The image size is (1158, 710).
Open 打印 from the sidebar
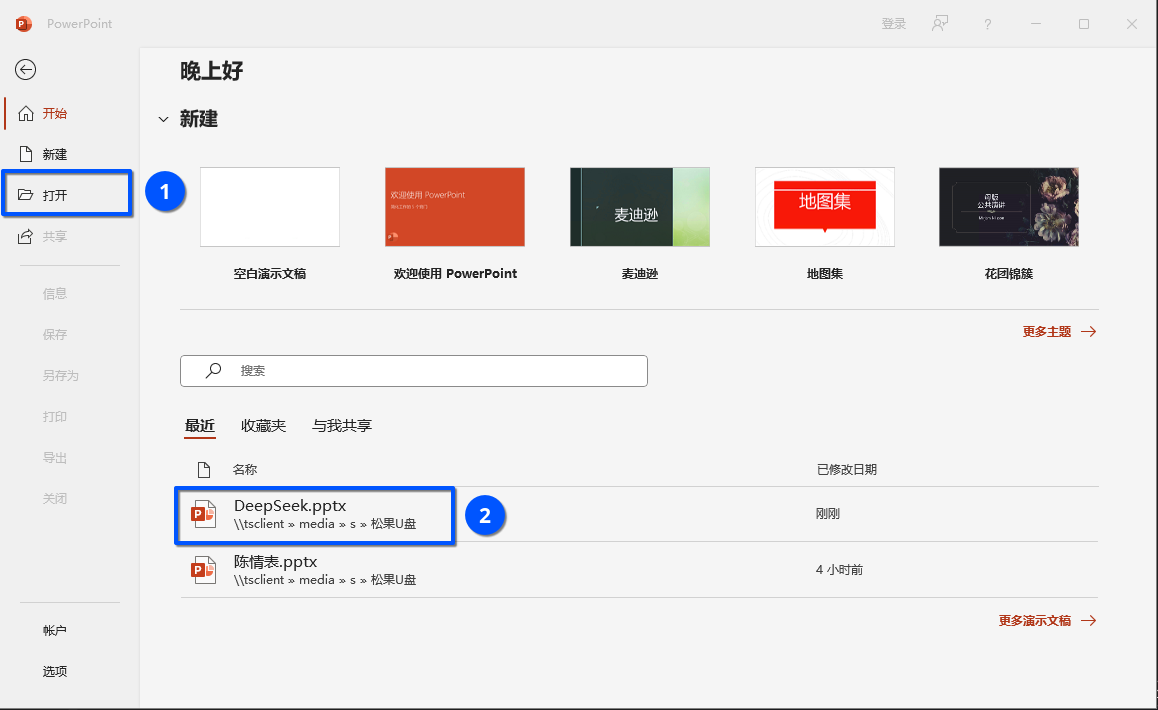55,417
